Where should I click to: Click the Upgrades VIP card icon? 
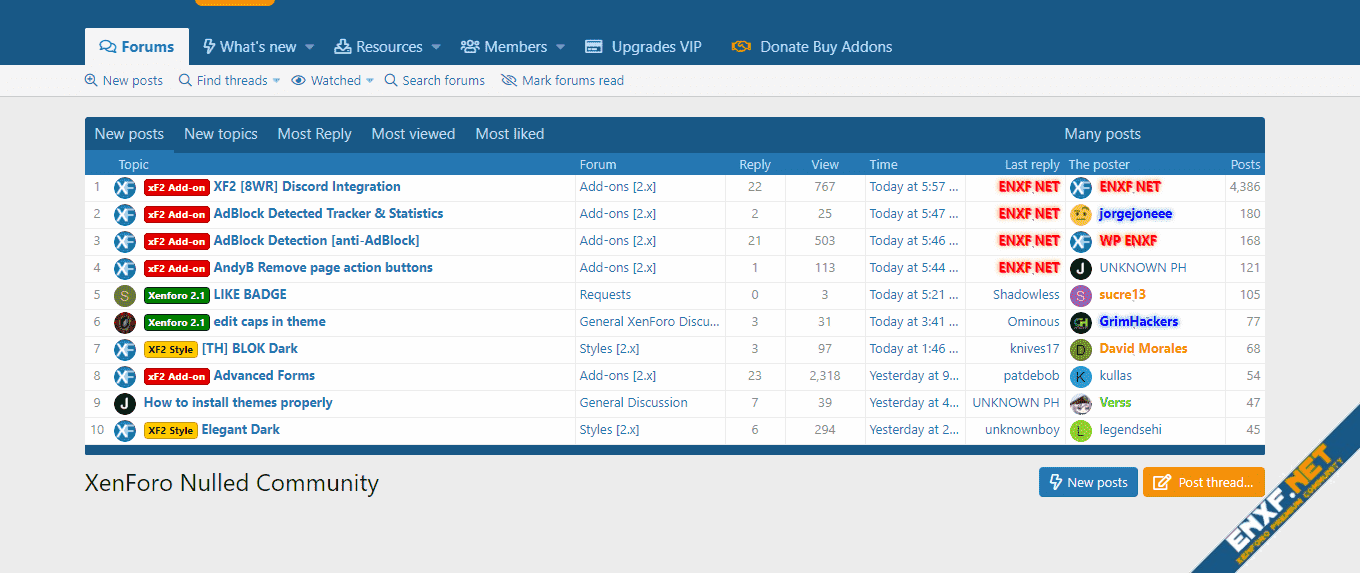(594, 47)
